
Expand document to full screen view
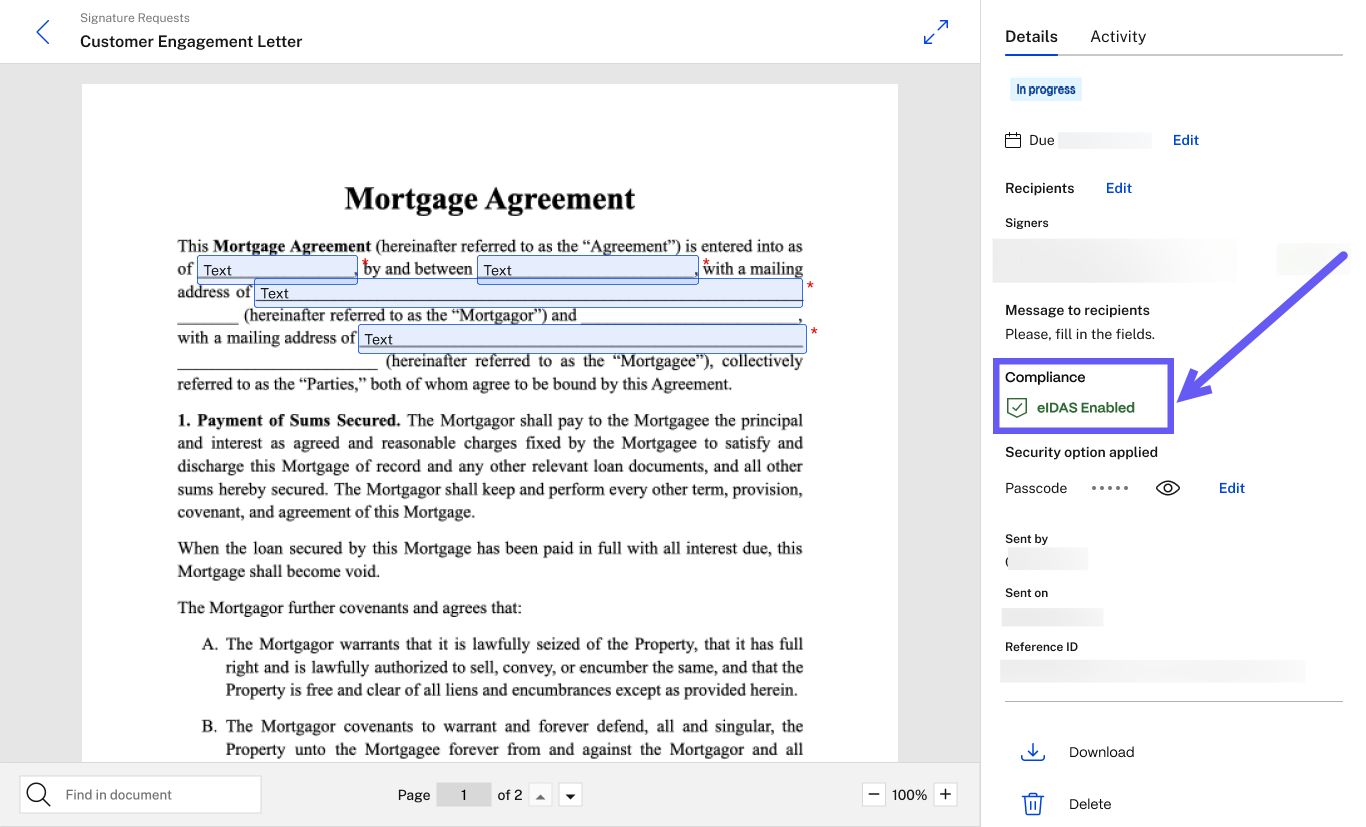click(935, 32)
